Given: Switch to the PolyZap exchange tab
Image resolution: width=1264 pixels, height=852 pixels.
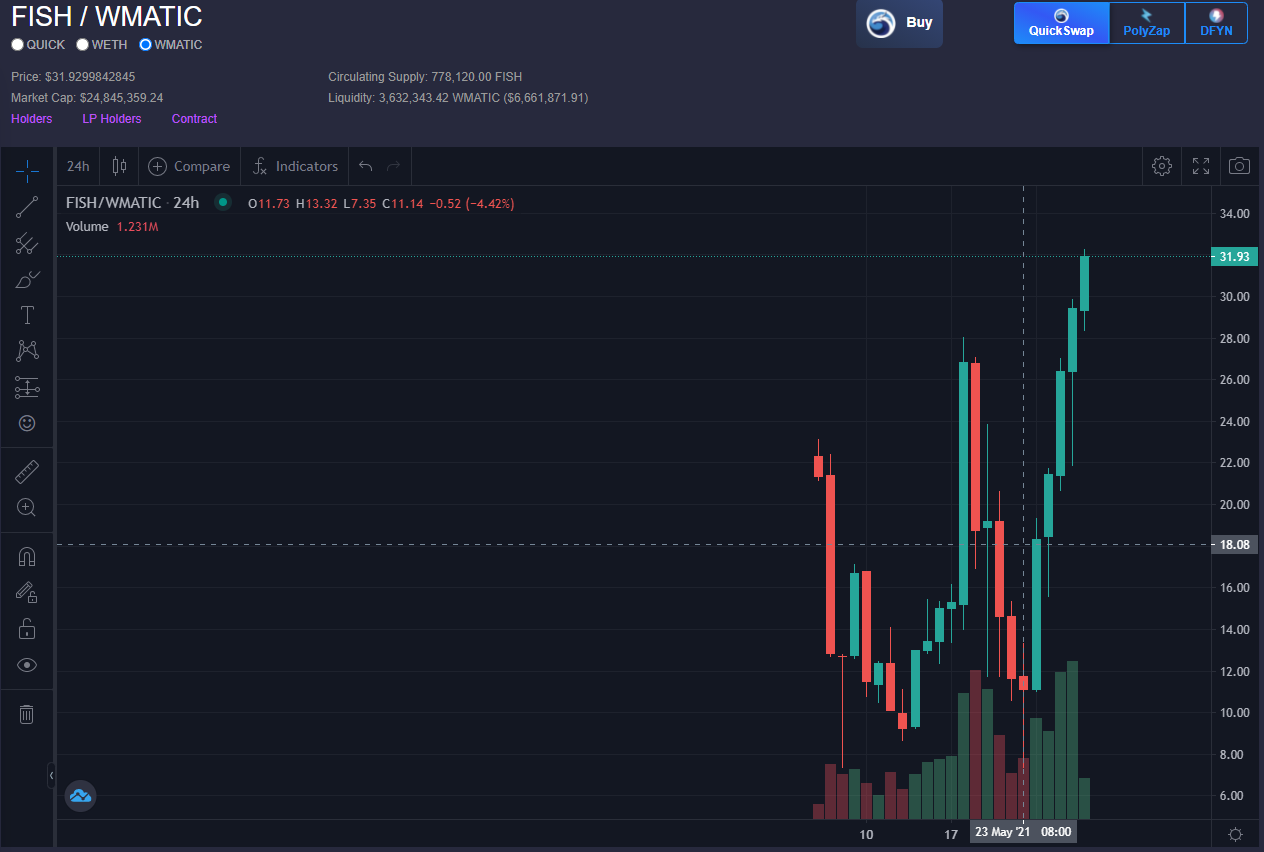Looking at the screenshot, I should (1147, 23).
